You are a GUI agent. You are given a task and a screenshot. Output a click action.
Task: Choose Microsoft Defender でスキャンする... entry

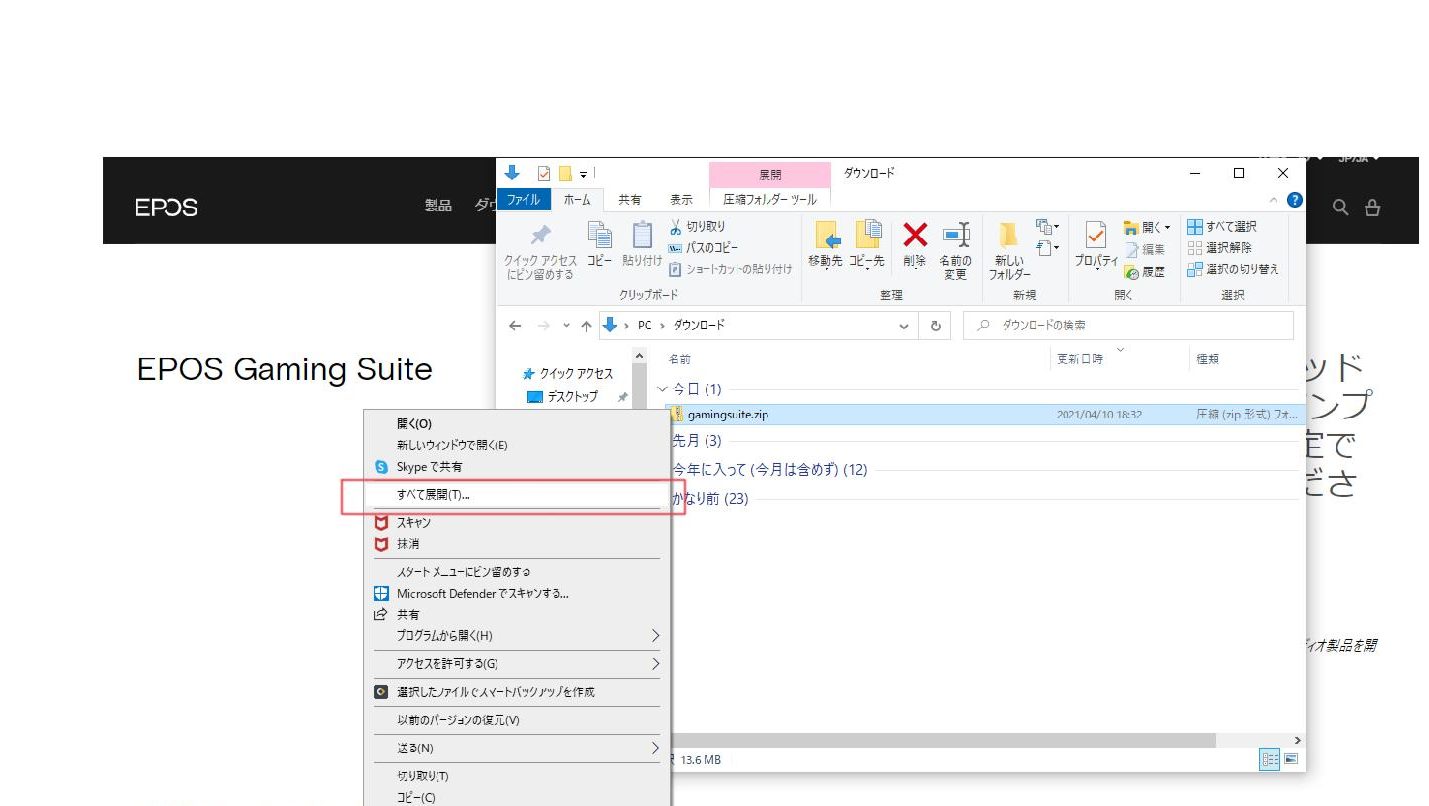(516, 593)
